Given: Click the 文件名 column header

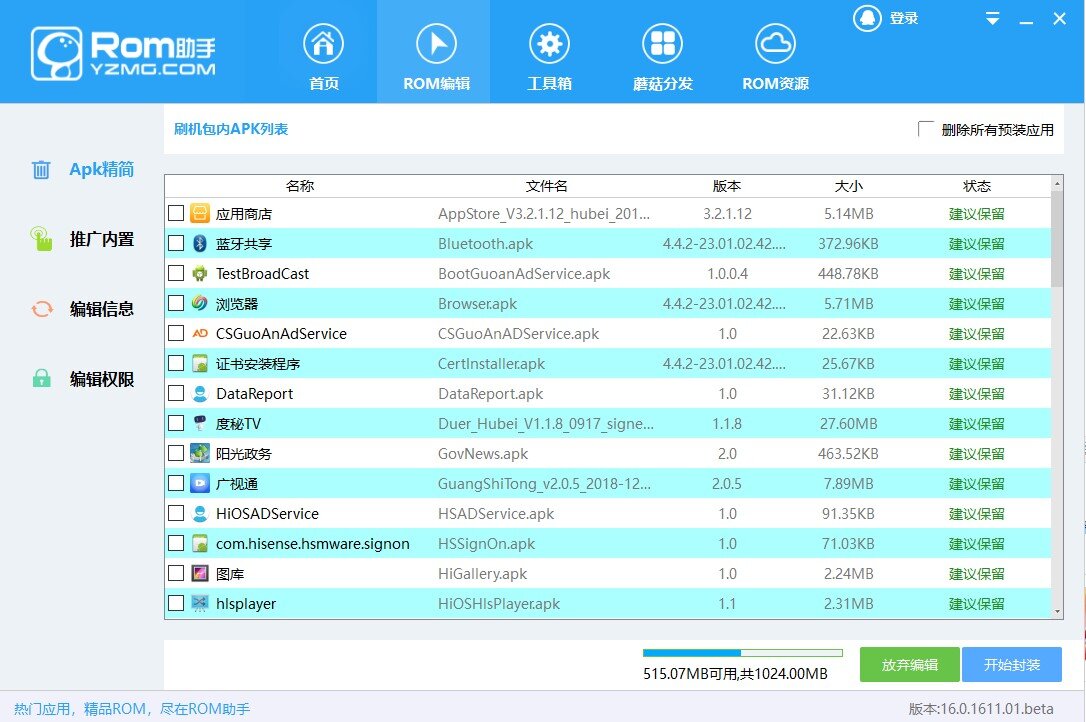Looking at the screenshot, I should 546,186.
